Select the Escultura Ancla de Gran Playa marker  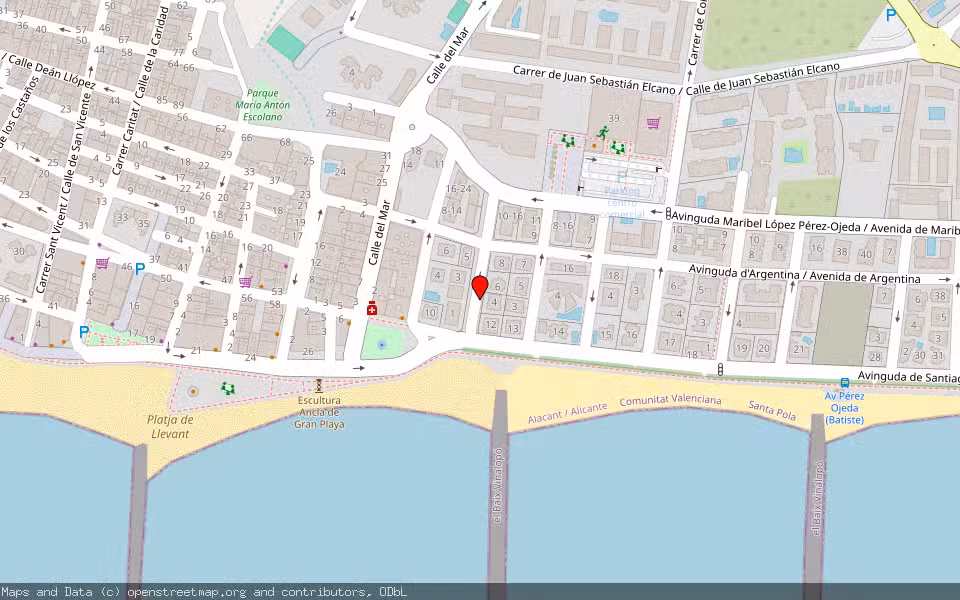(318, 385)
